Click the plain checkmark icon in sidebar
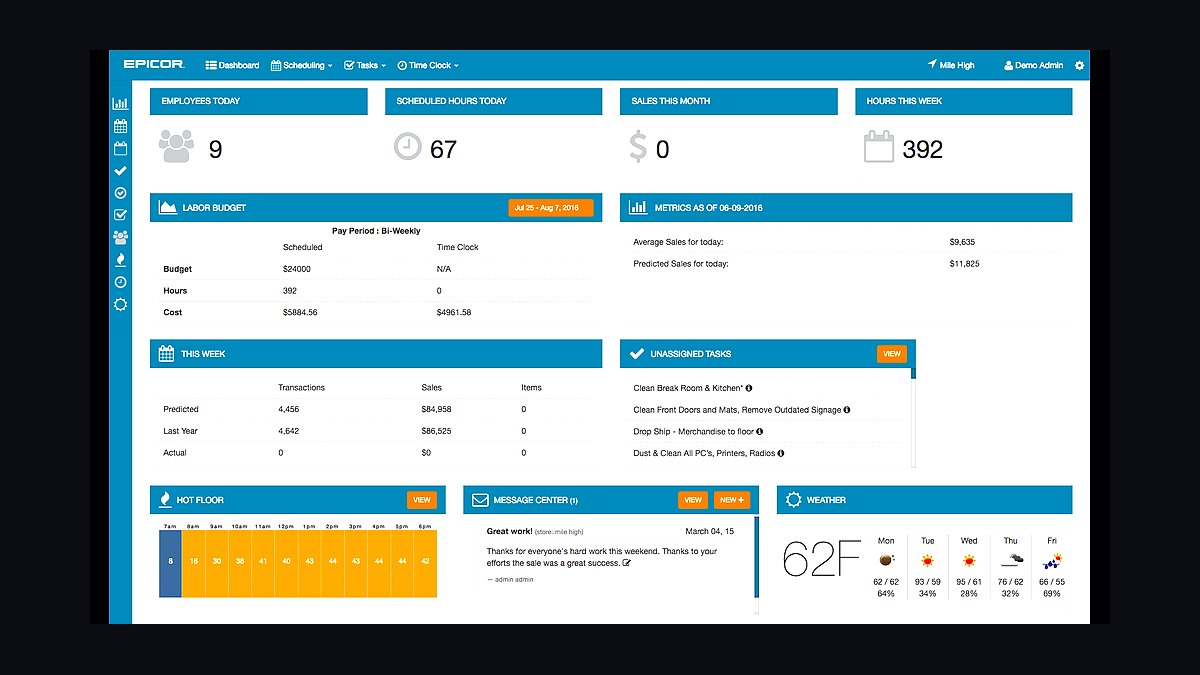Image resolution: width=1200 pixels, height=675 pixels. pyautogui.click(x=120, y=171)
